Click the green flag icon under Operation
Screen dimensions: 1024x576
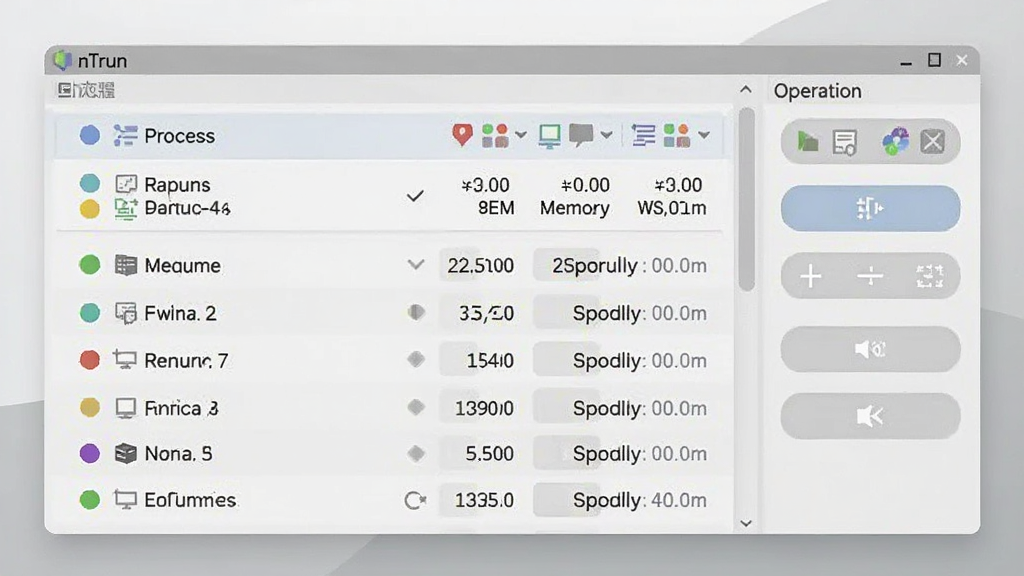click(x=808, y=141)
